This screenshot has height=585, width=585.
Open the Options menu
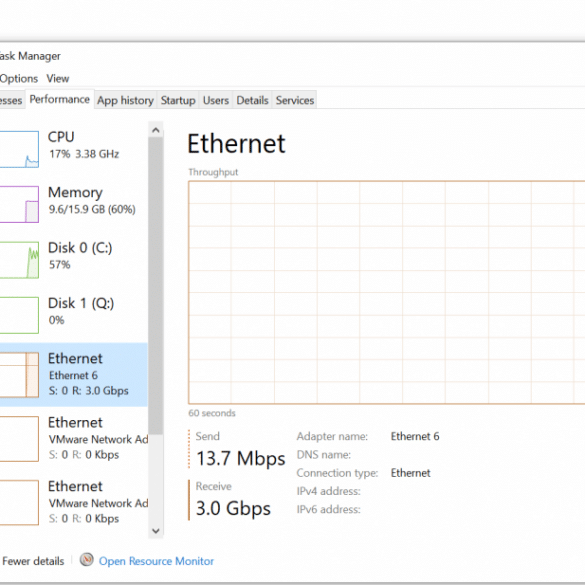pos(19,78)
